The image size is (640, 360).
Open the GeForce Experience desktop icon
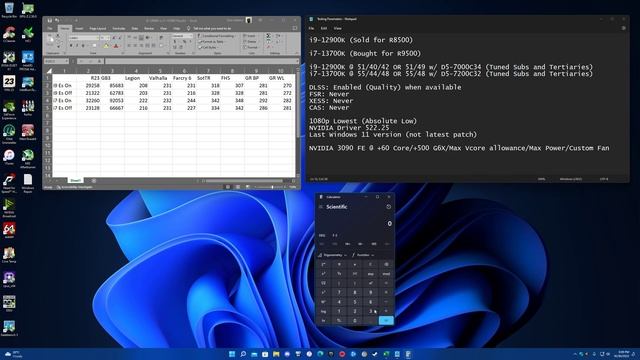(x=9, y=109)
